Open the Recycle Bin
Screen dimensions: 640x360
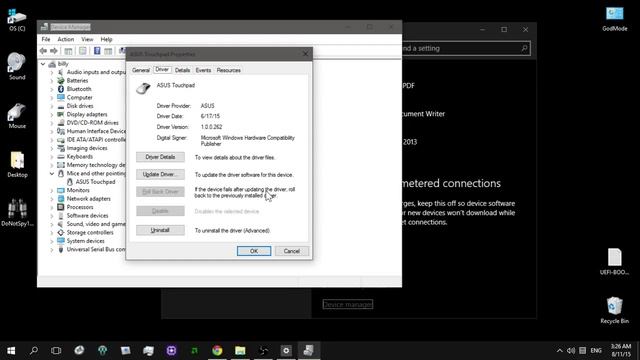[614, 310]
